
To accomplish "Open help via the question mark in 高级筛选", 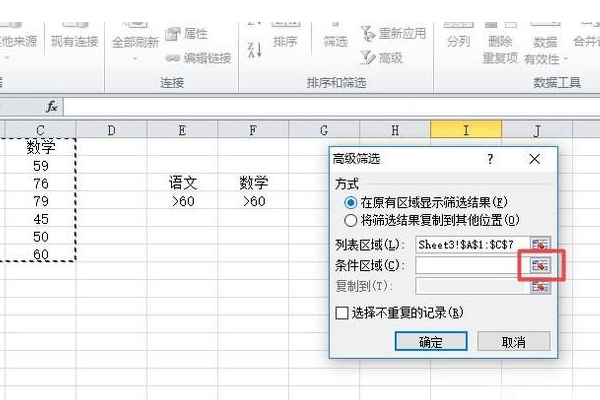I will point(490,159).
